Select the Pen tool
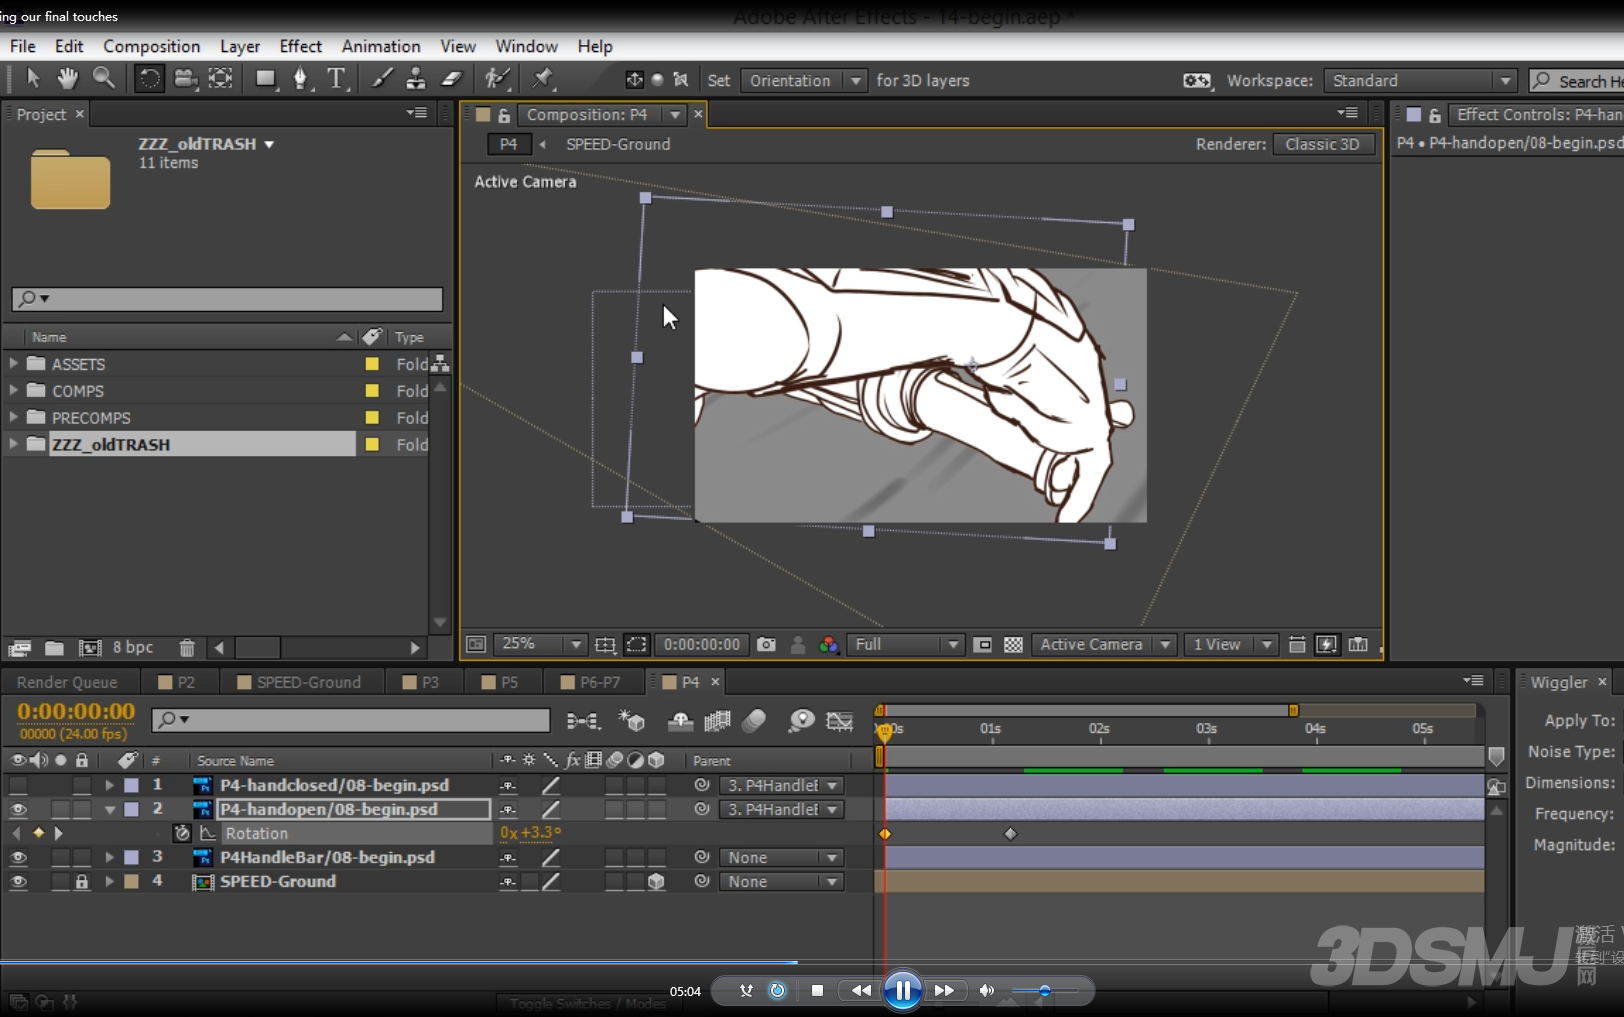 point(300,78)
